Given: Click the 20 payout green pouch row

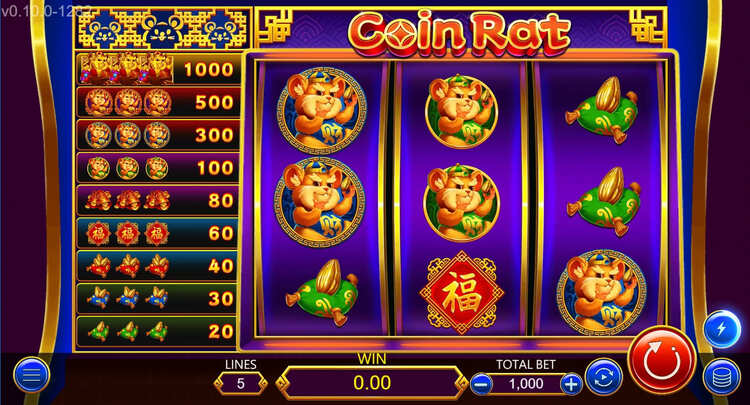Looking at the screenshot, I should coord(158,332).
